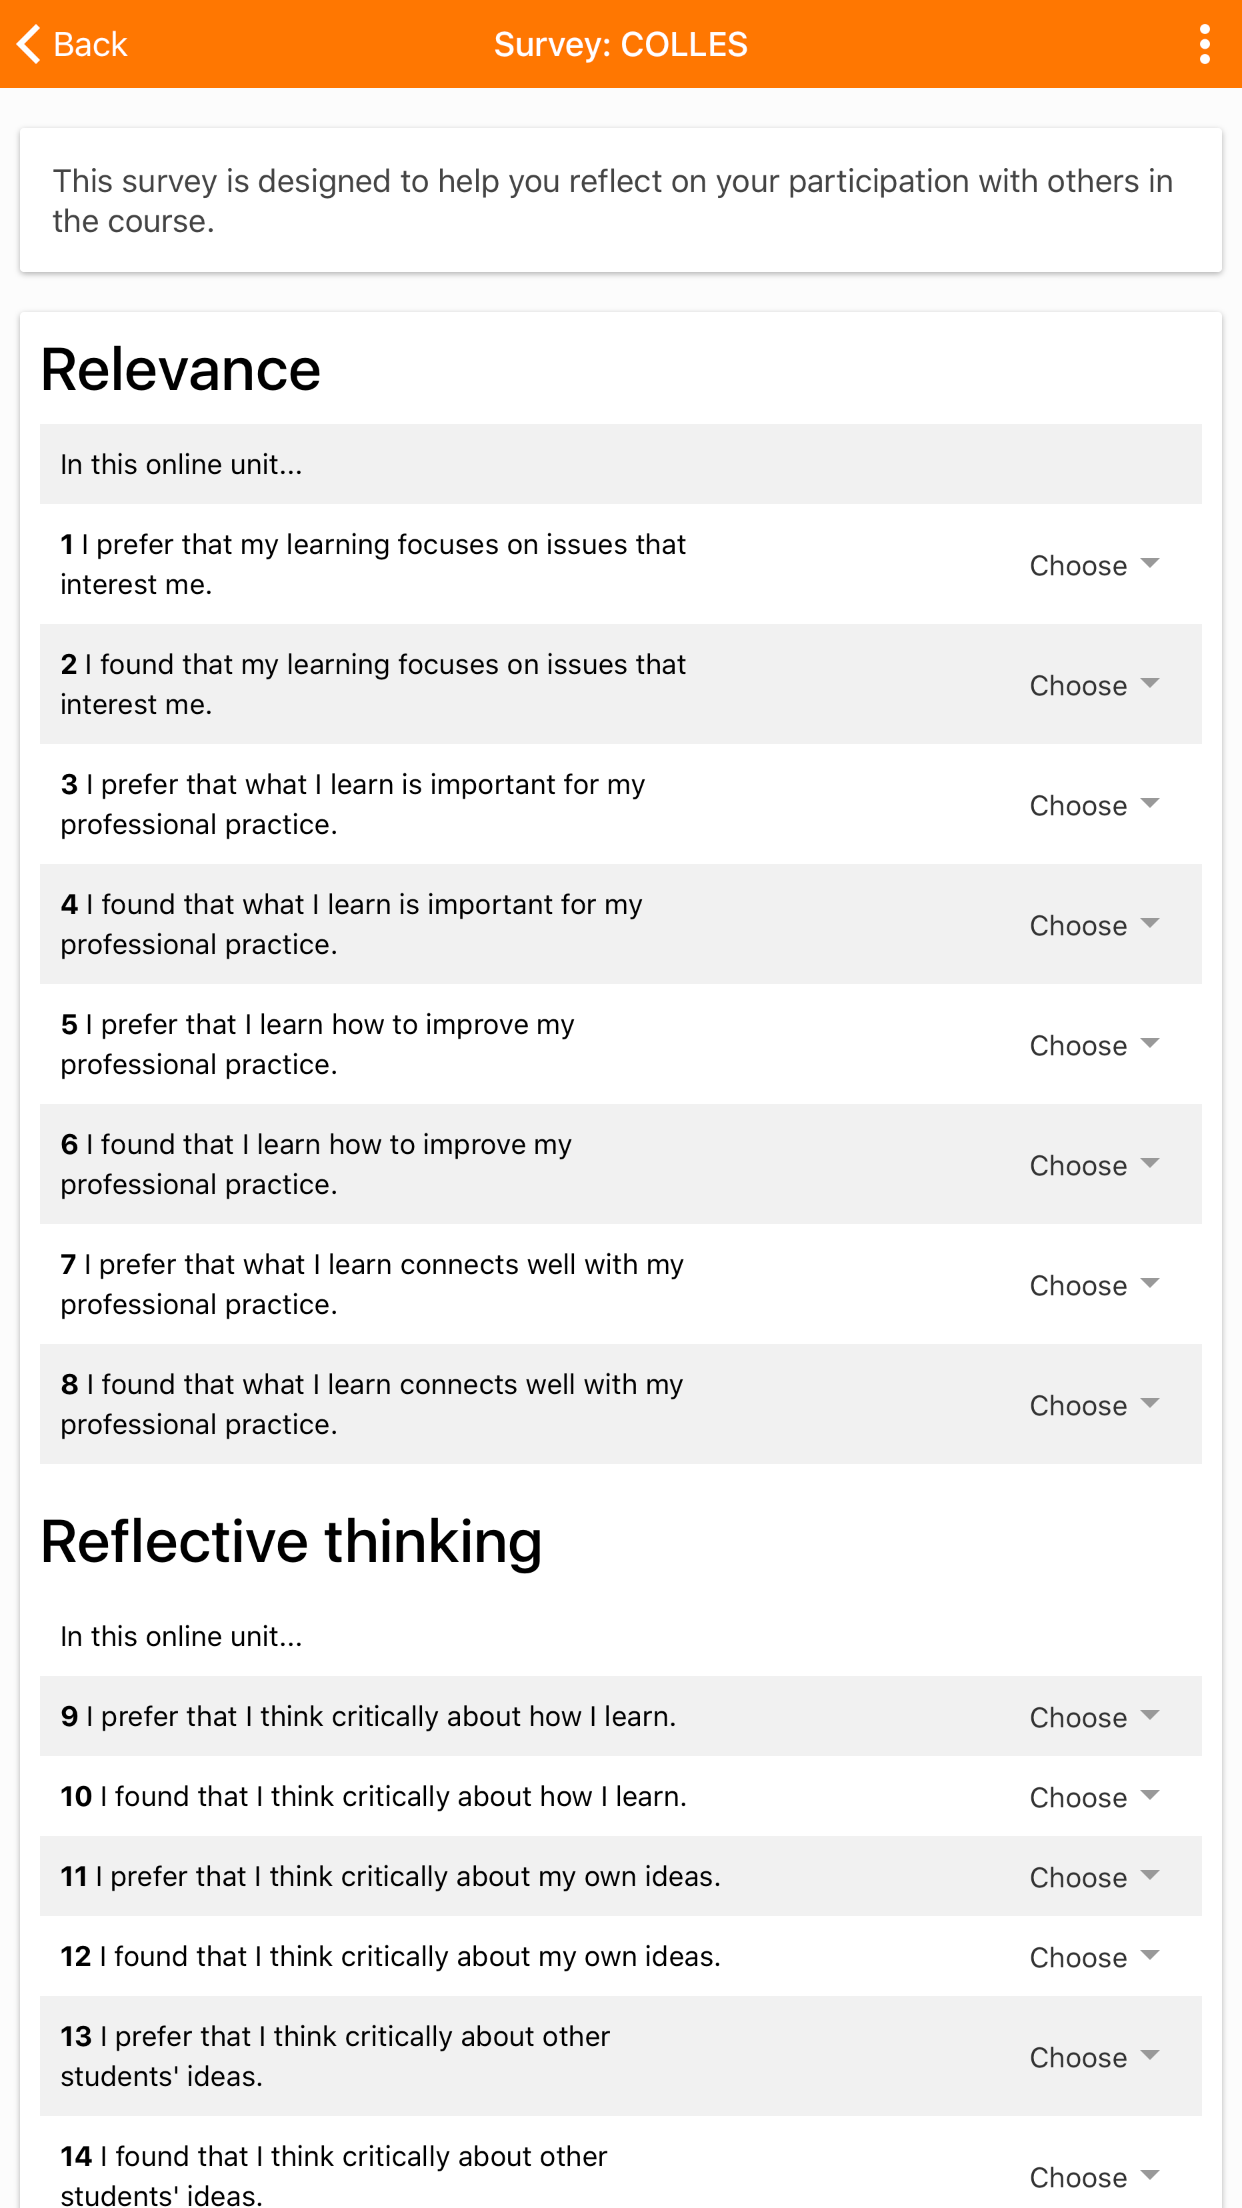Go back using the Back button

pos(72,44)
